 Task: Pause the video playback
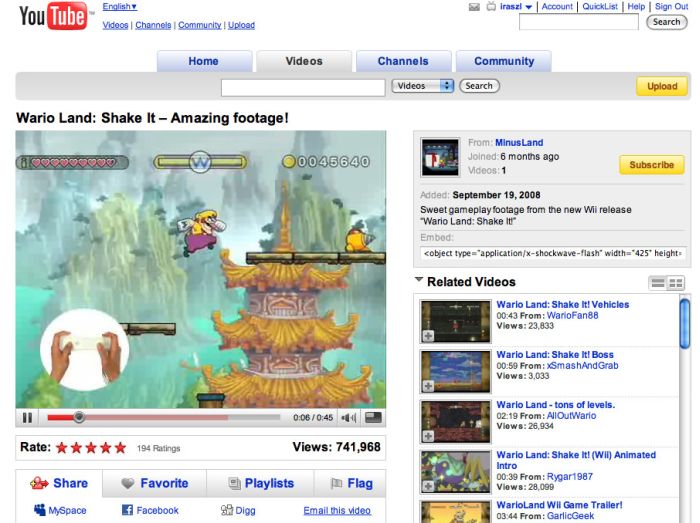28,418
